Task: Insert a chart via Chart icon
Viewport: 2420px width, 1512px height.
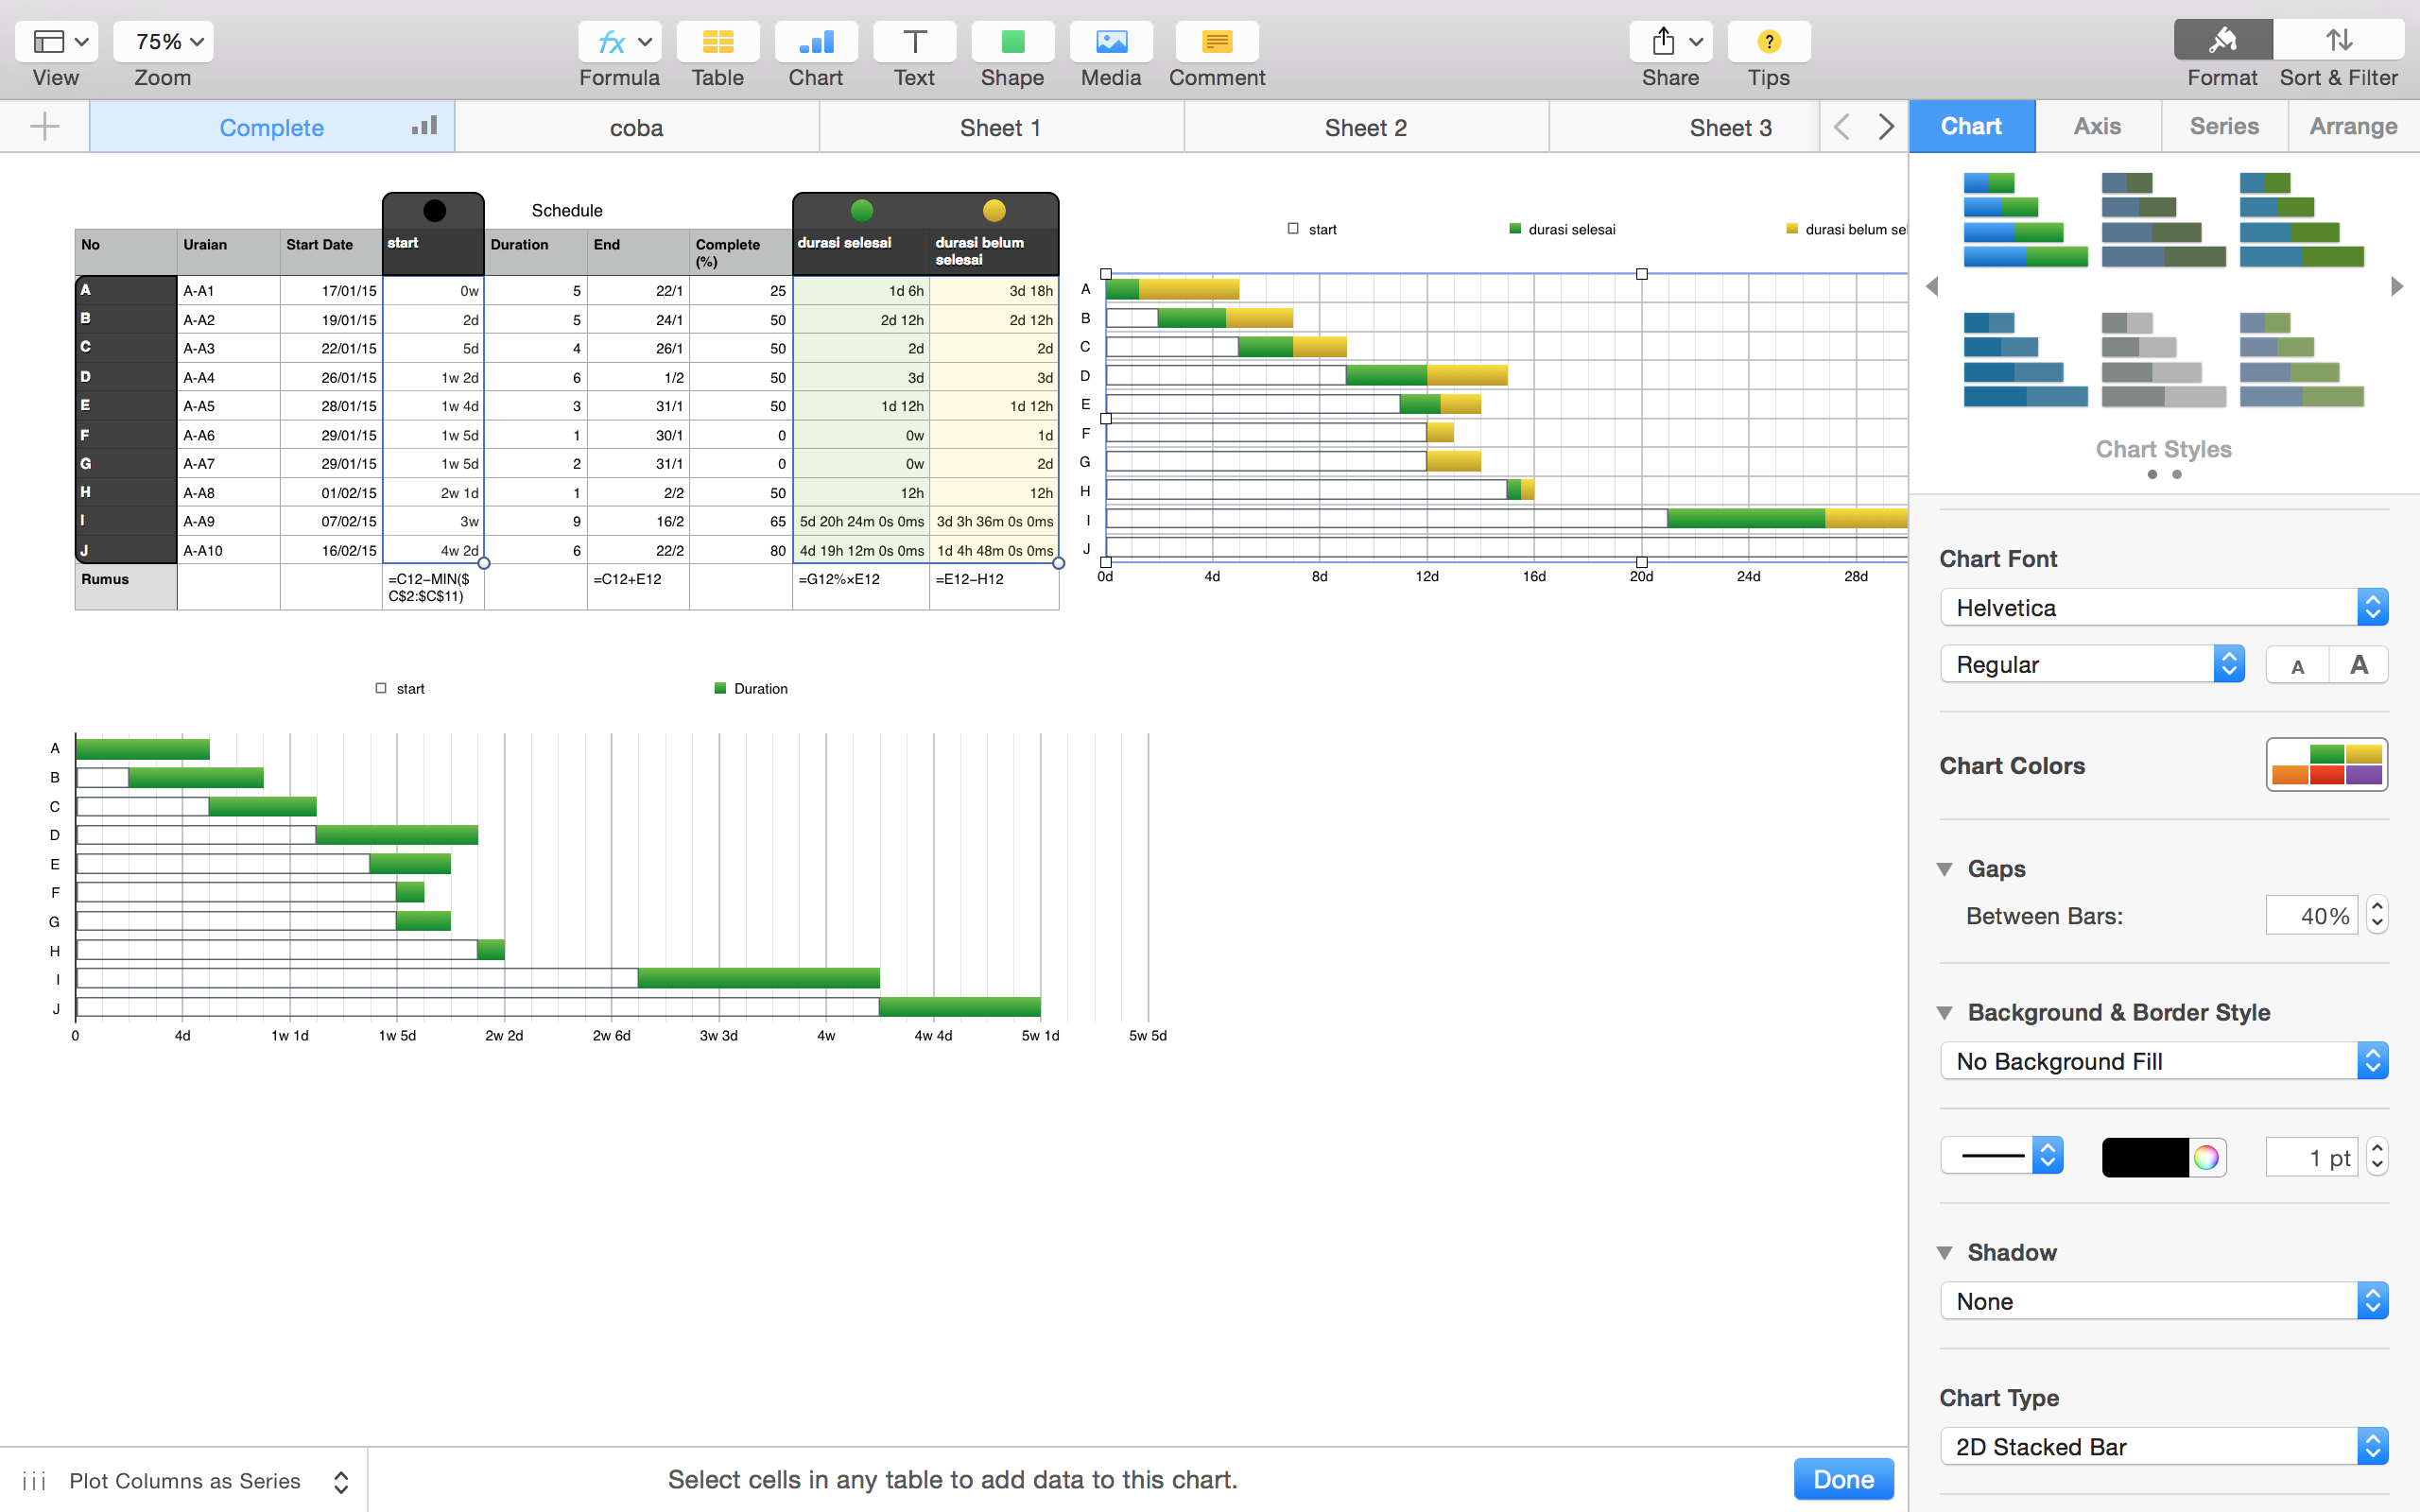Action: coord(815,42)
